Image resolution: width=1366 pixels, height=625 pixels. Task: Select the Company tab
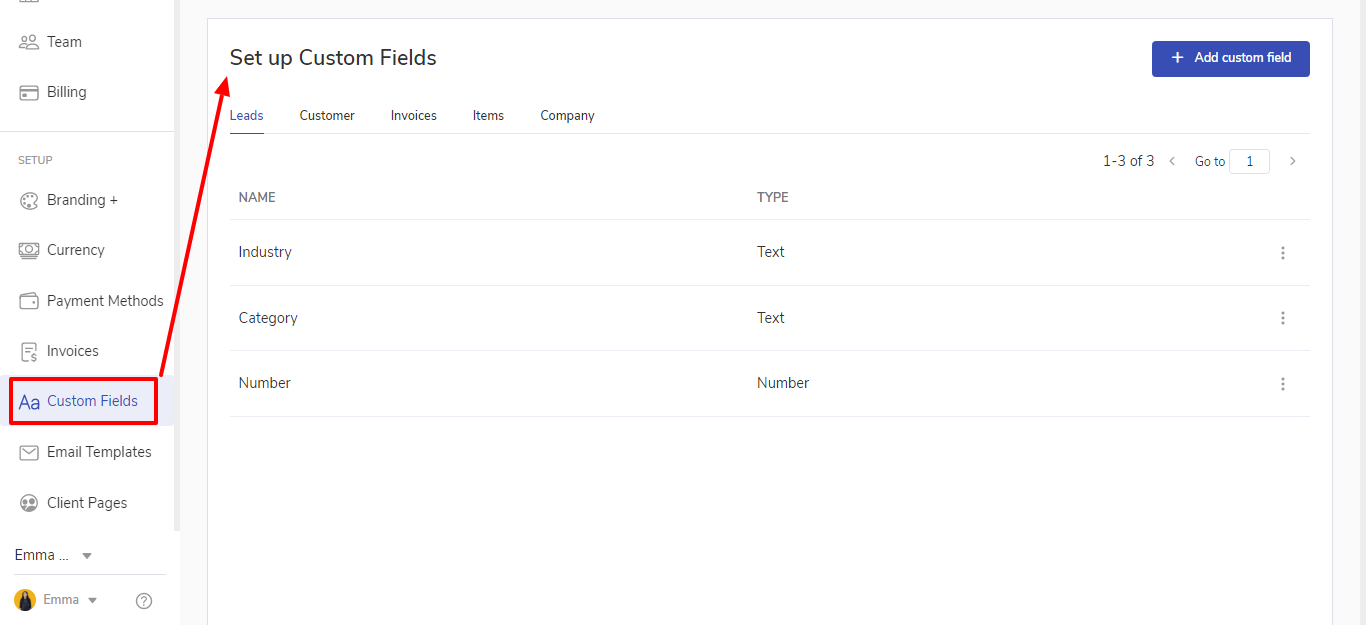coord(567,116)
